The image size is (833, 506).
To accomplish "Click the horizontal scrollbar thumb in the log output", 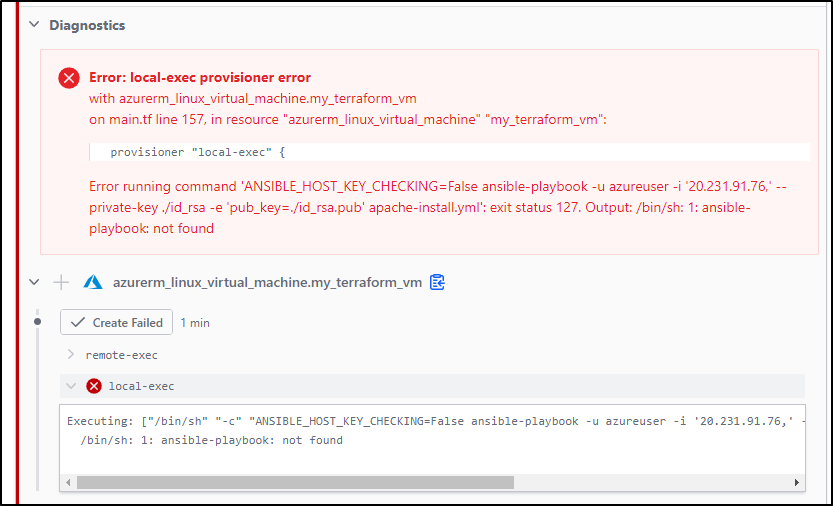I will pos(295,483).
